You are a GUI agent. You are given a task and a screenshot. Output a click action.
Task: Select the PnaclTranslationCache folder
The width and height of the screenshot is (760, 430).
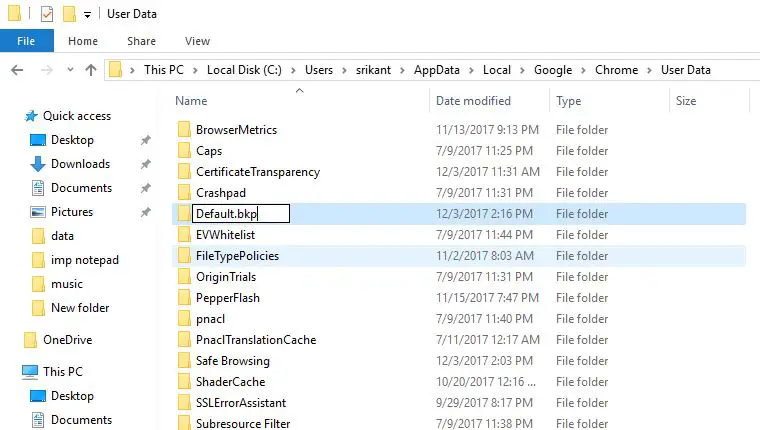[256, 340]
